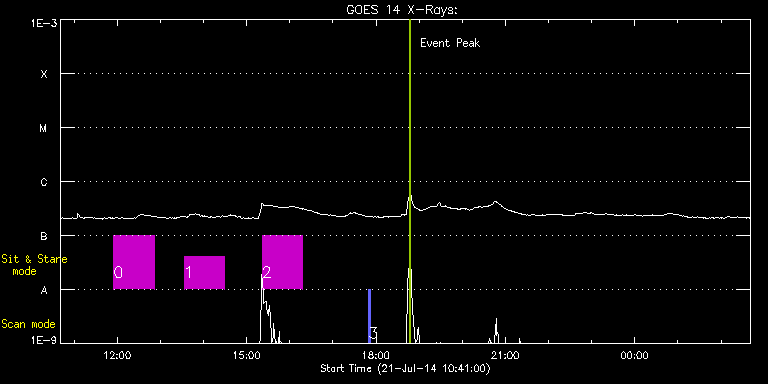Viewport: 768px width, 384px height.
Task: Click the 'Sit & Stare mode' label
Action: click(34, 264)
